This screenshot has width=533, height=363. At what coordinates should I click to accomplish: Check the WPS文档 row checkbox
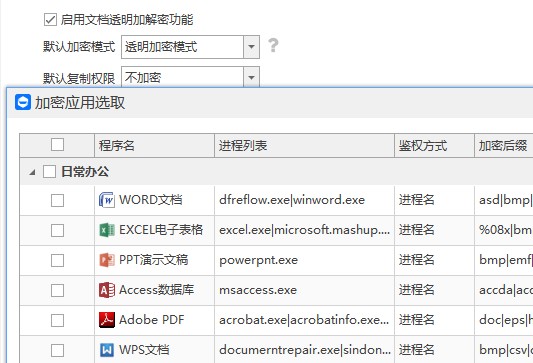57,350
